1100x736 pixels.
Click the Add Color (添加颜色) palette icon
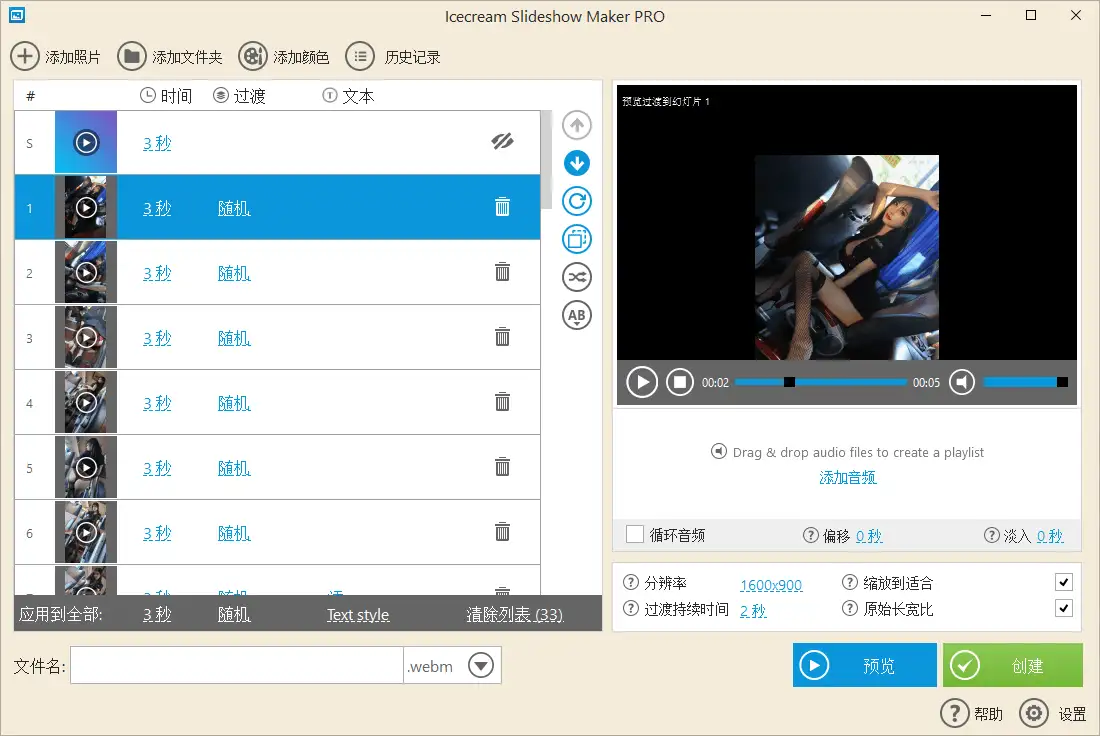253,56
